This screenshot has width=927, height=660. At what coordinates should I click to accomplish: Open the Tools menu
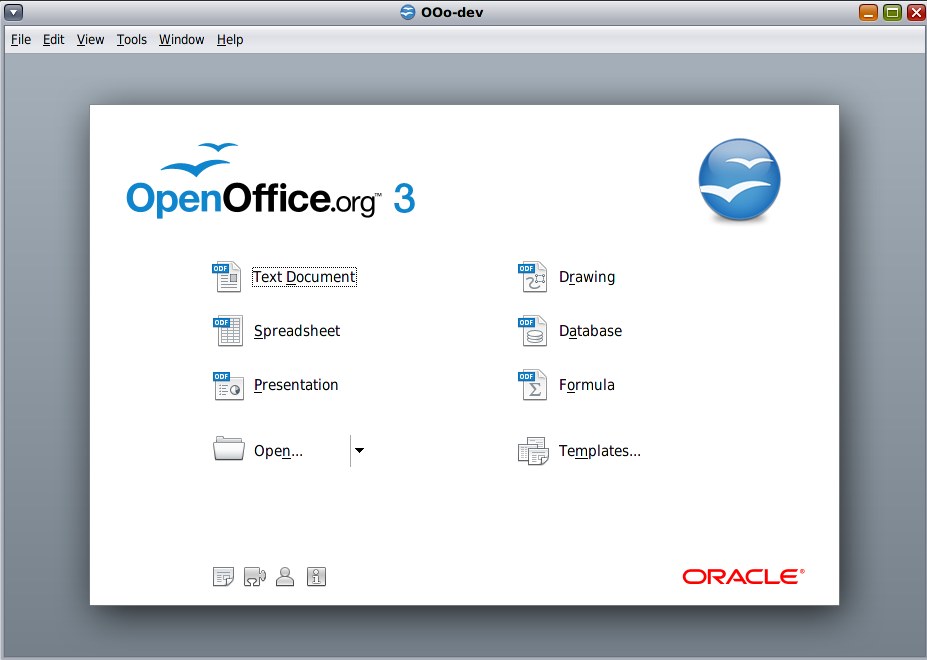click(x=131, y=40)
